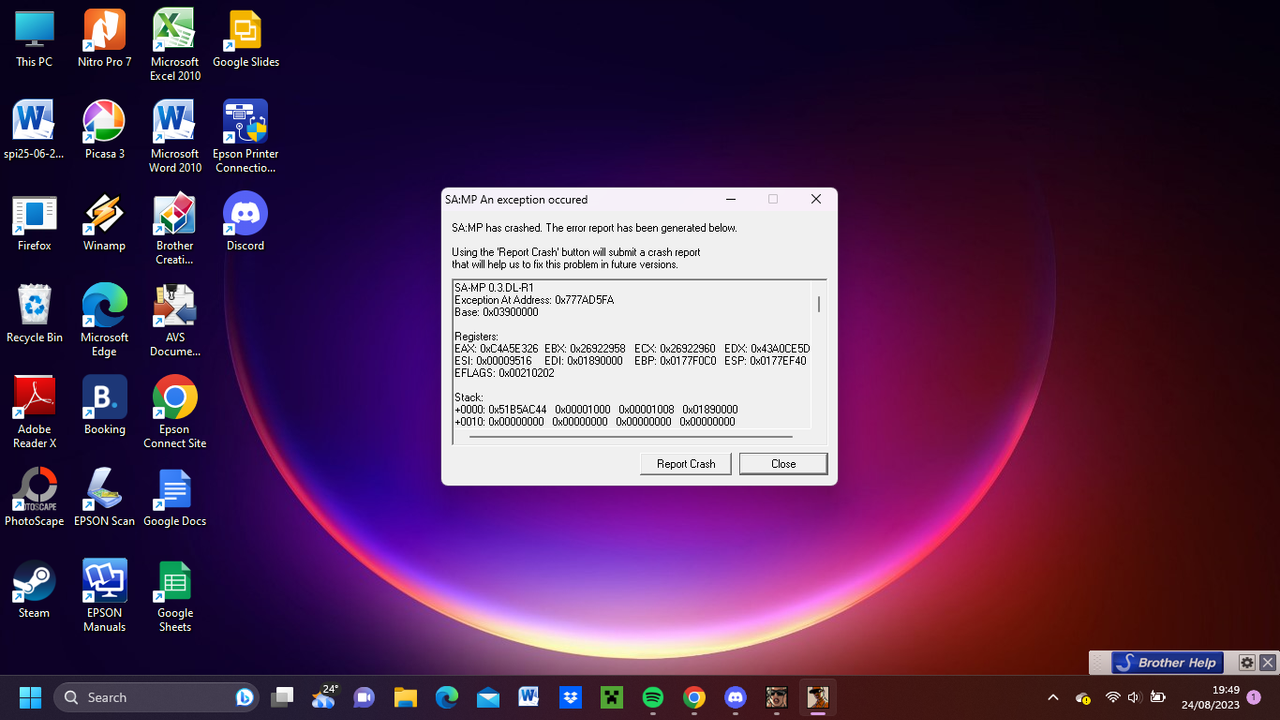The width and height of the screenshot is (1280, 720).
Task: Open Wi-Fi network settings in tray
Action: click(1113, 697)
